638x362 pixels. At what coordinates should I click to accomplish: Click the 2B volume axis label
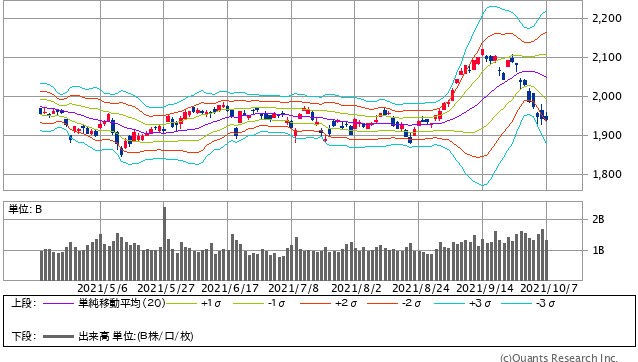(x=598, y=220)
